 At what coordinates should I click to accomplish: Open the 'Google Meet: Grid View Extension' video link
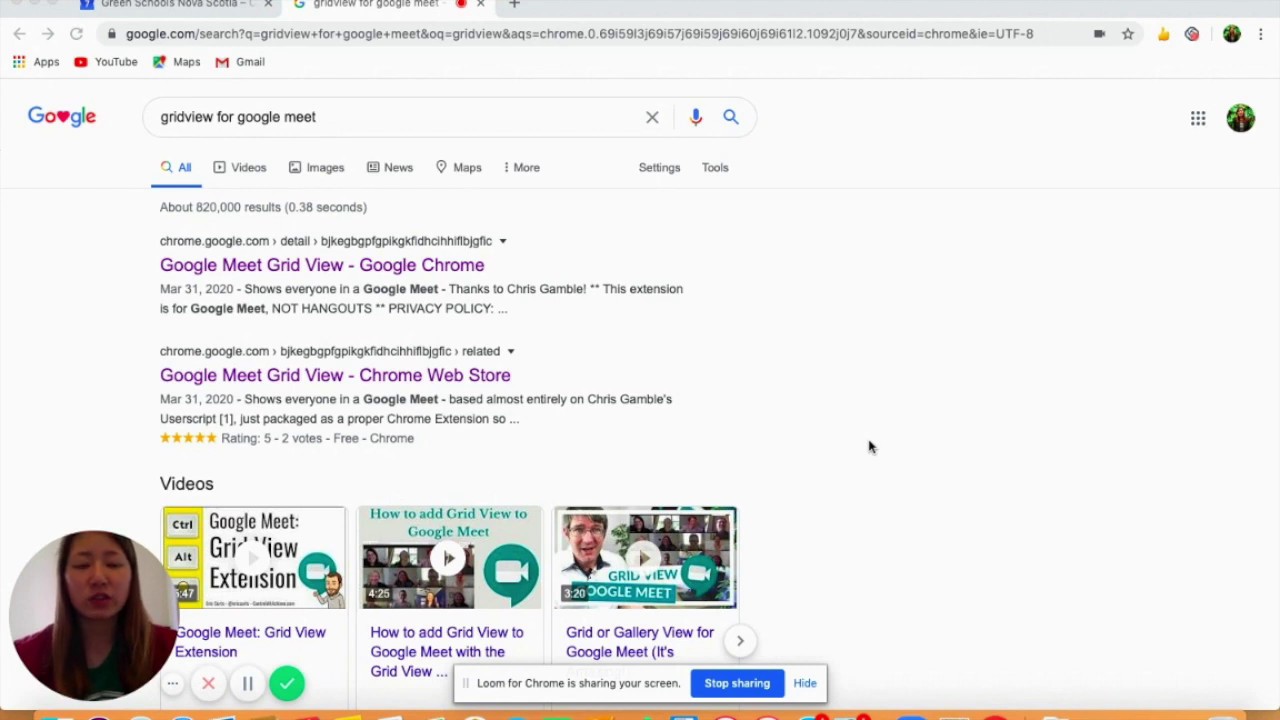point(251,642)
